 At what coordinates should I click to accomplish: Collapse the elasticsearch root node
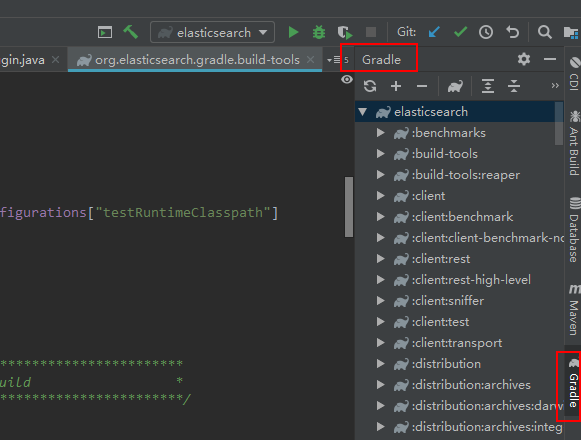click(363, 112)
